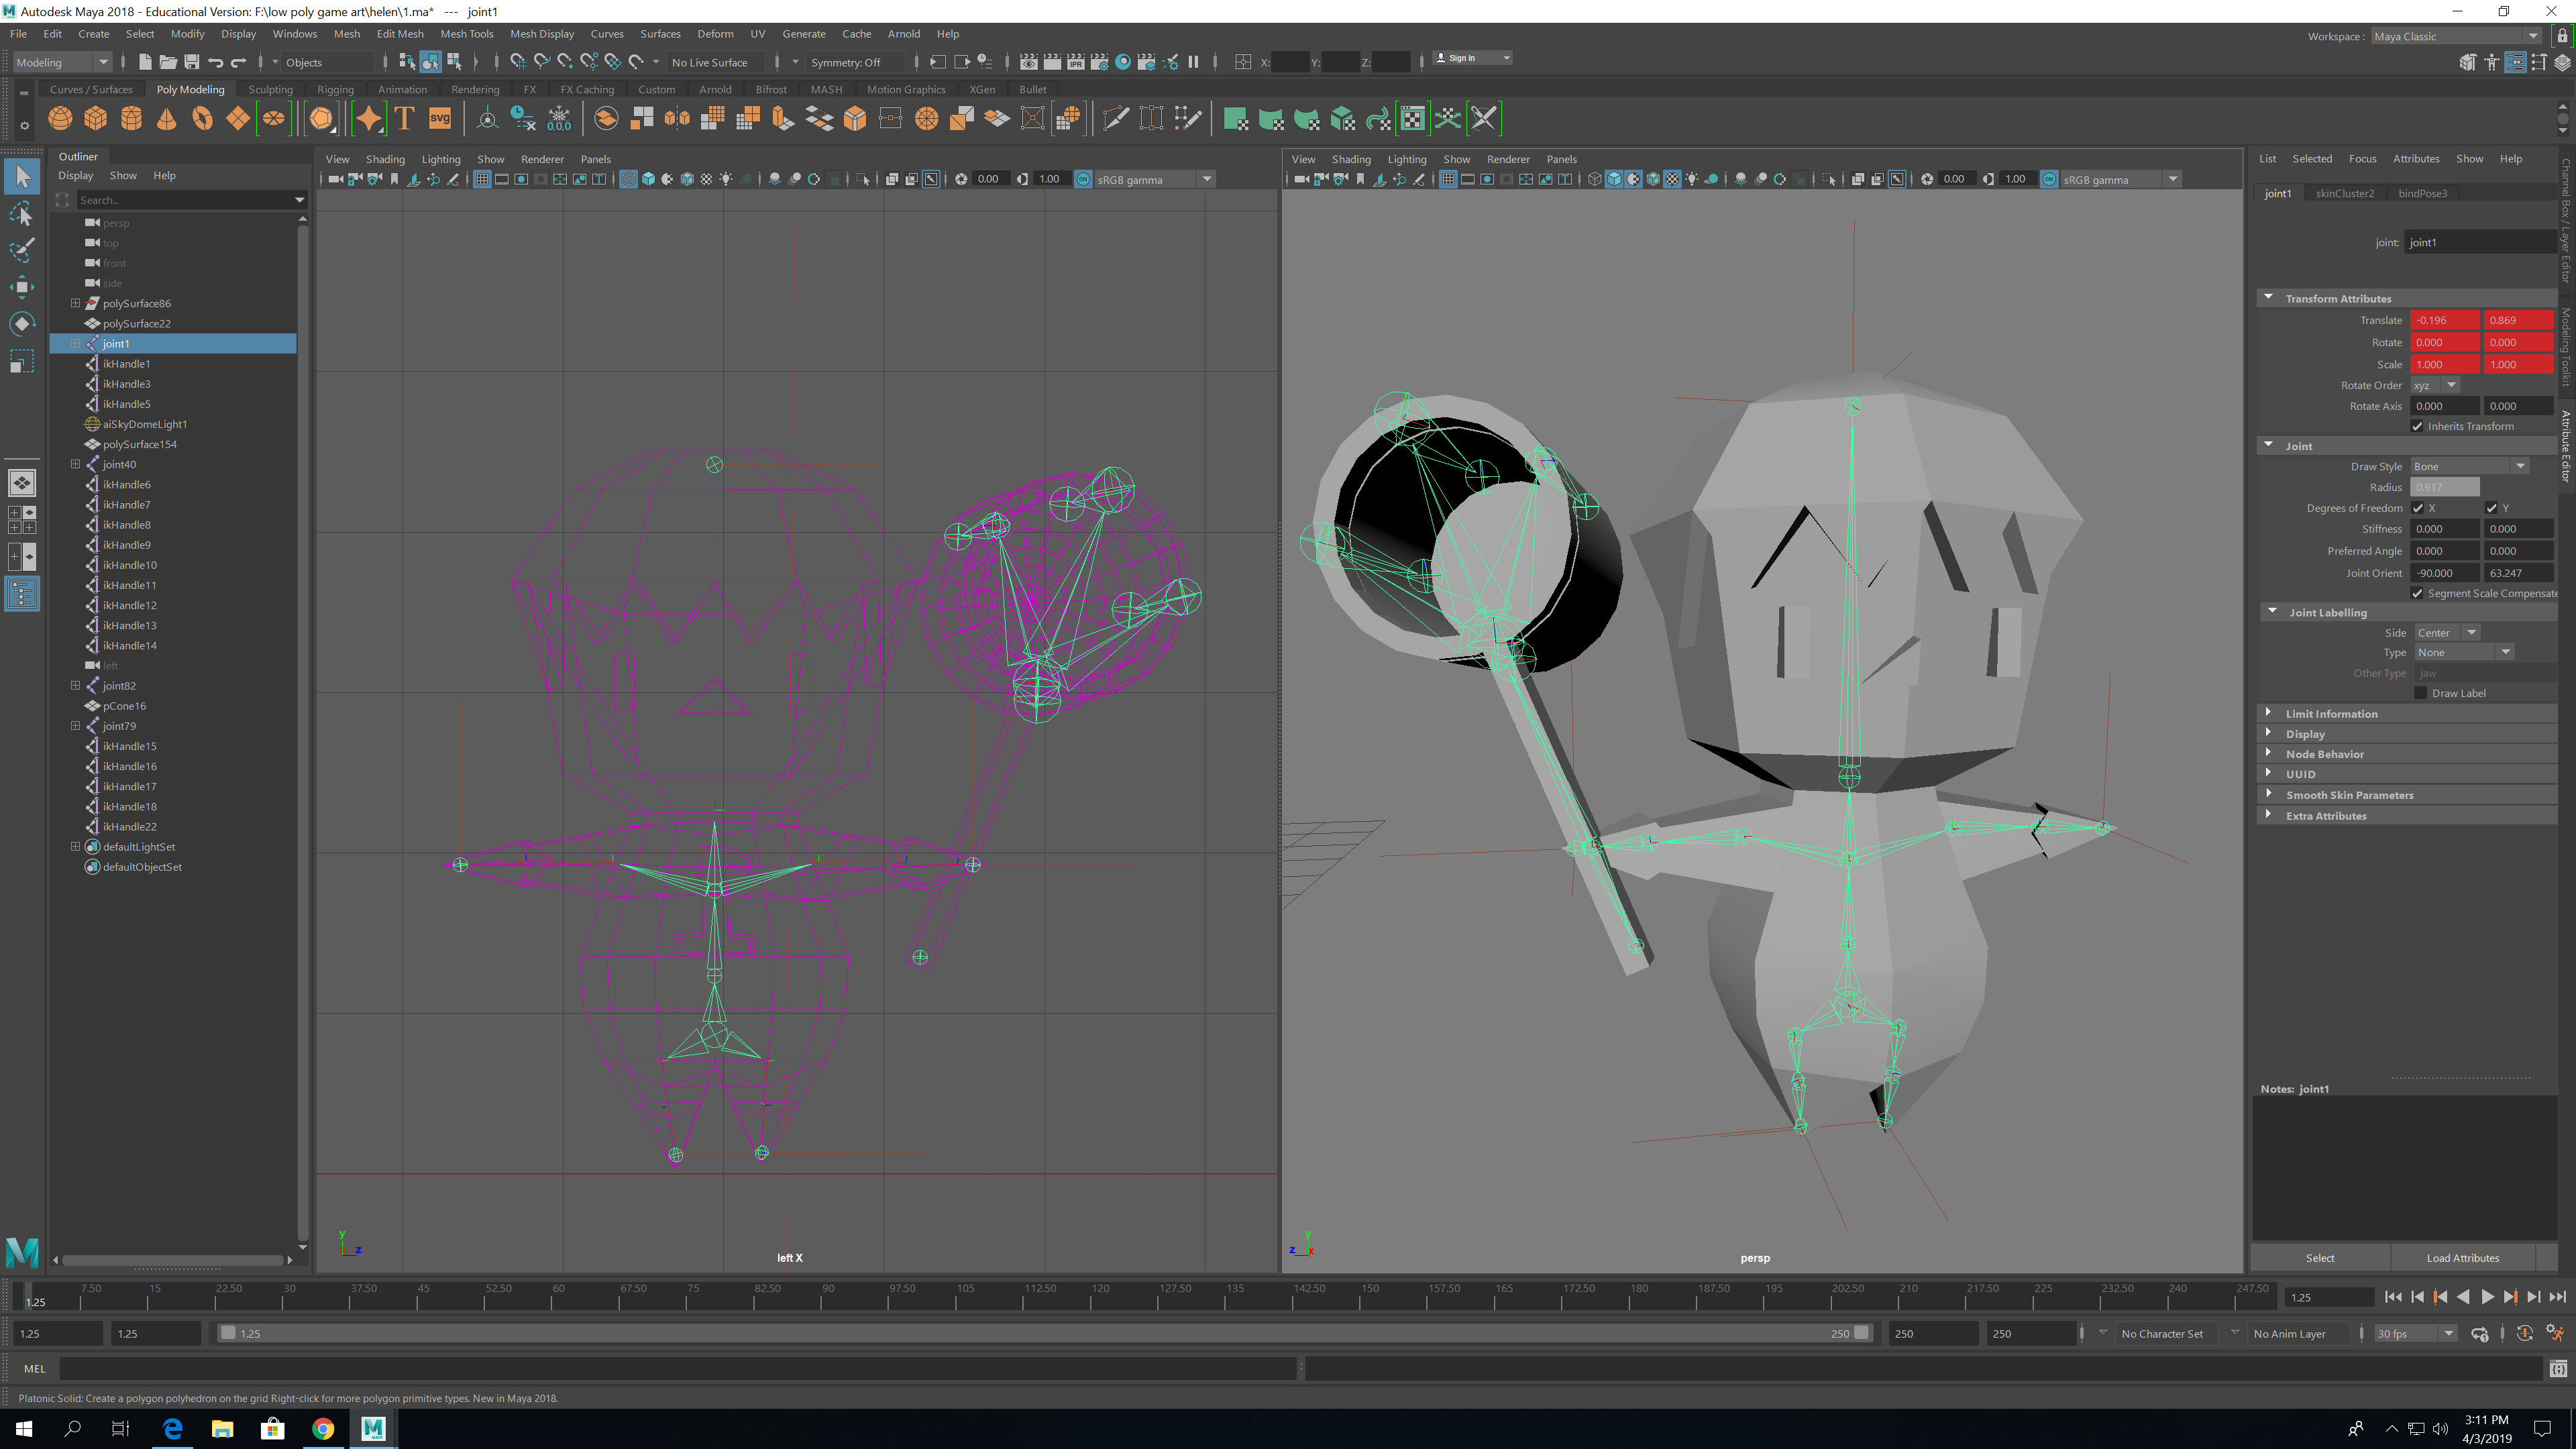Click the polygon sphere shelf icon
Image resolution: width=2576 pixels, height=1449 pixels.
tap(60, 119)
